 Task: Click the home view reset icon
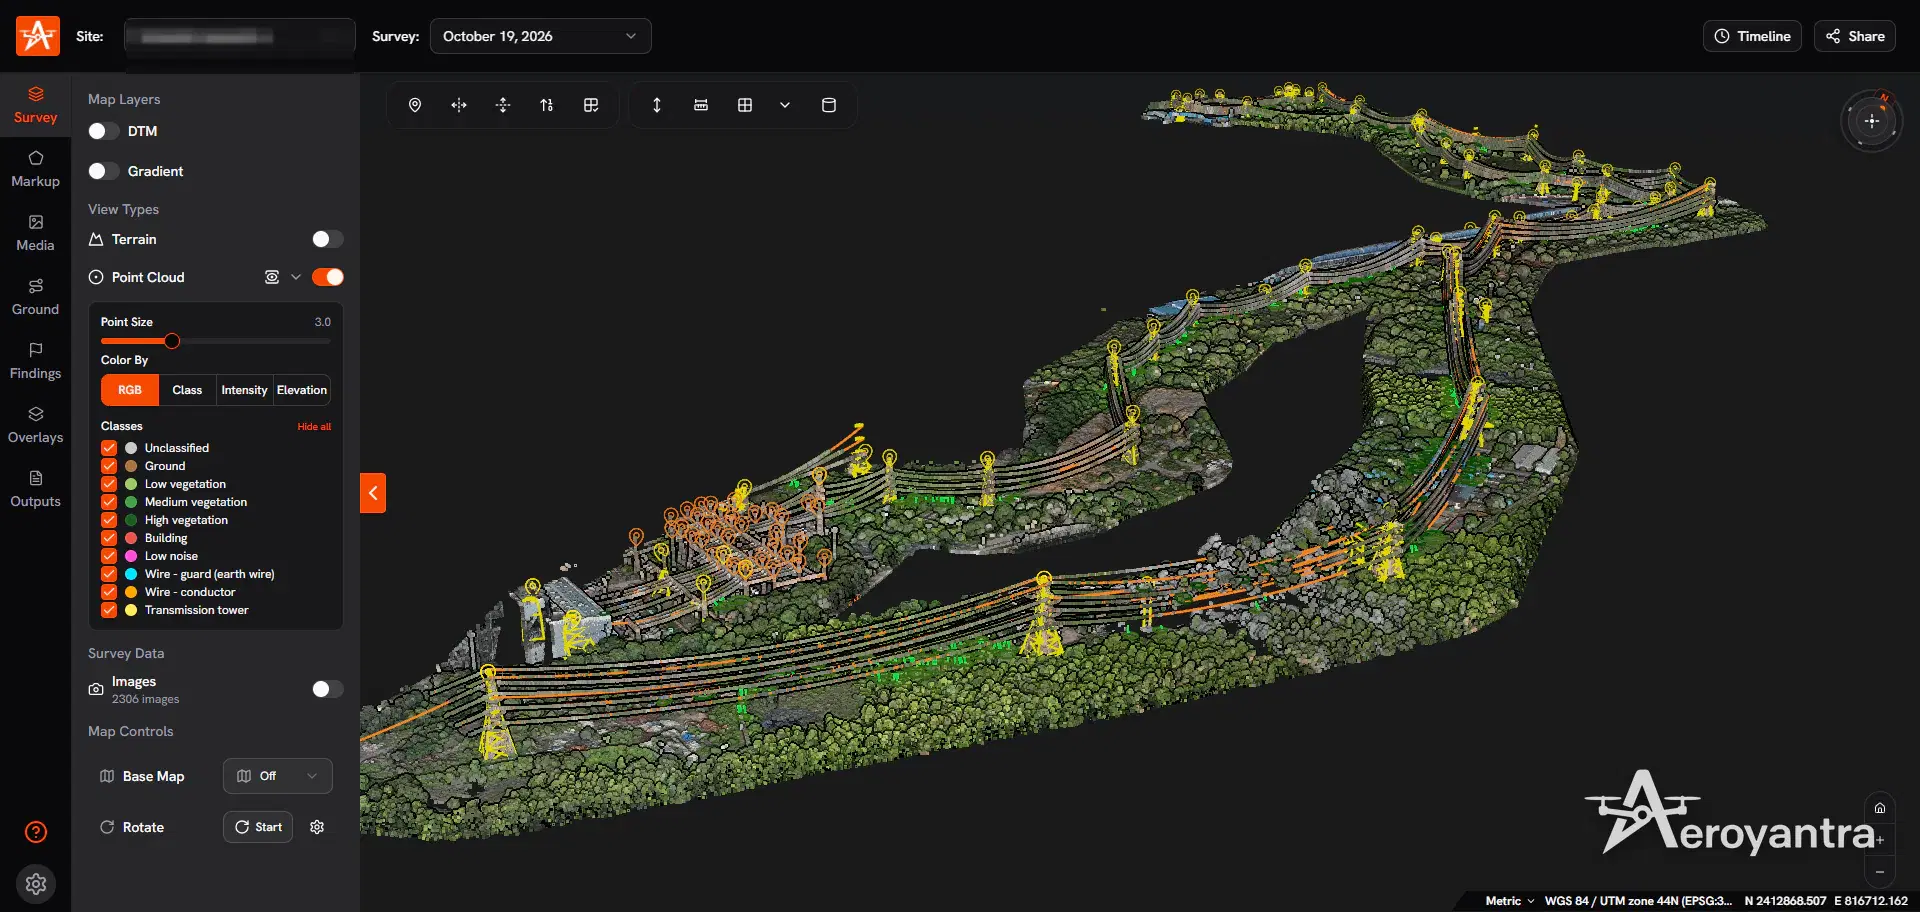[x=1880, y=808]
